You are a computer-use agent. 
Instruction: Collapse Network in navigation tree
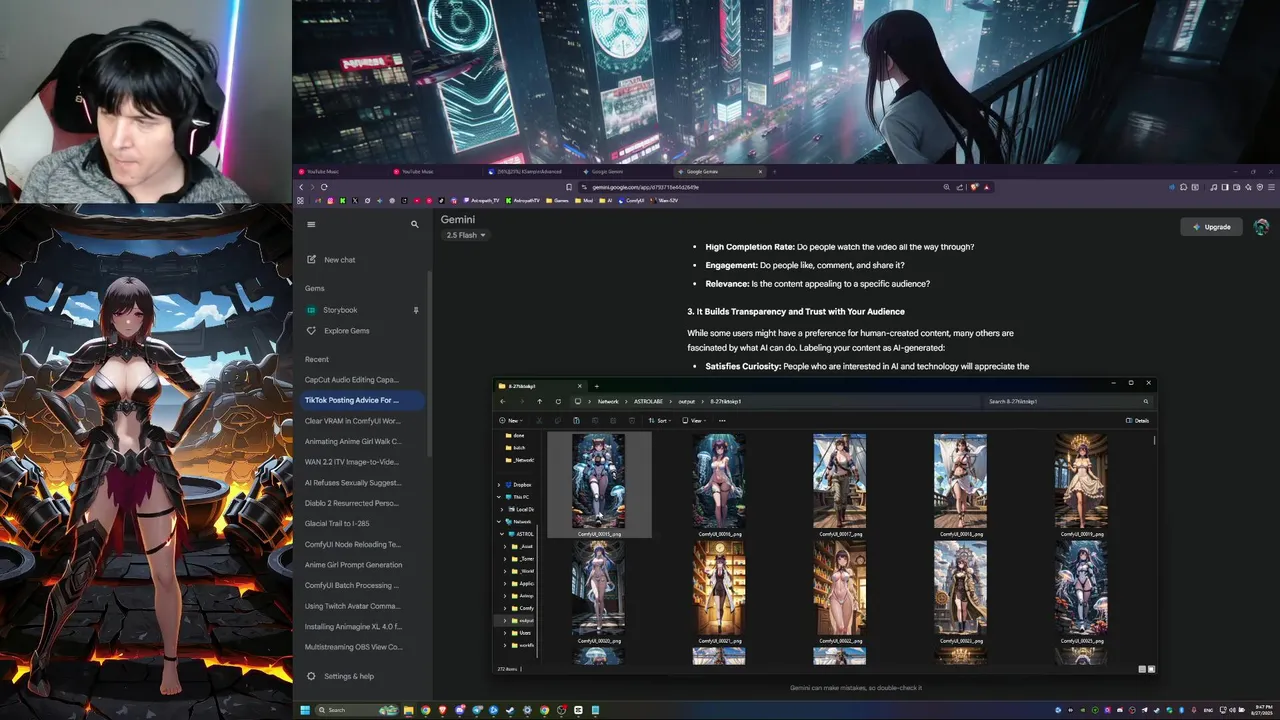[499, 522]
